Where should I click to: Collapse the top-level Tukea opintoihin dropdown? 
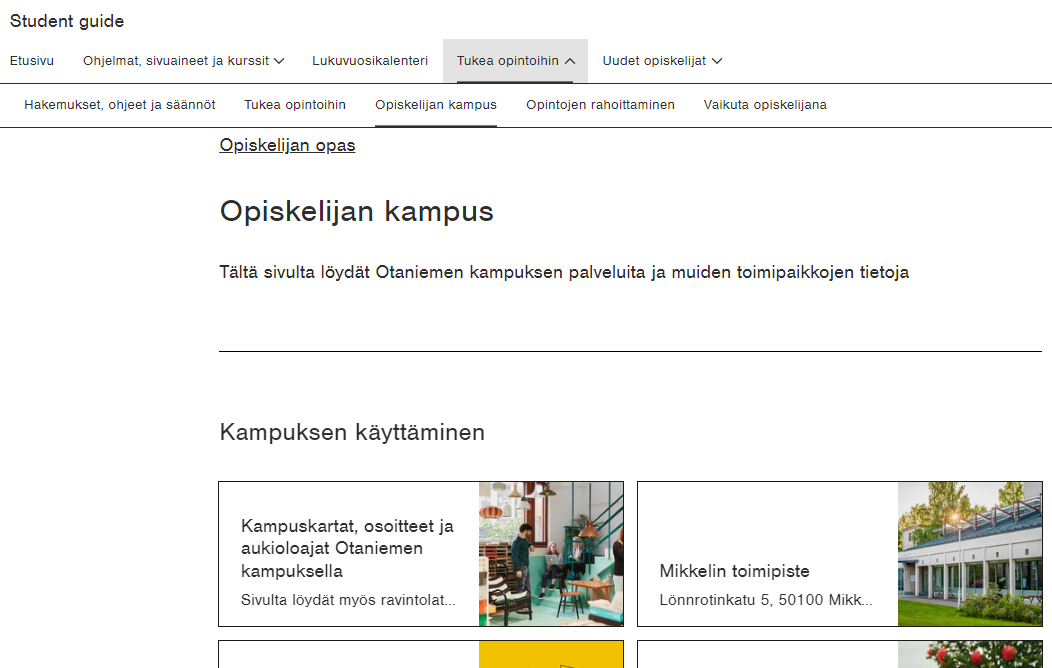(515, 61)
